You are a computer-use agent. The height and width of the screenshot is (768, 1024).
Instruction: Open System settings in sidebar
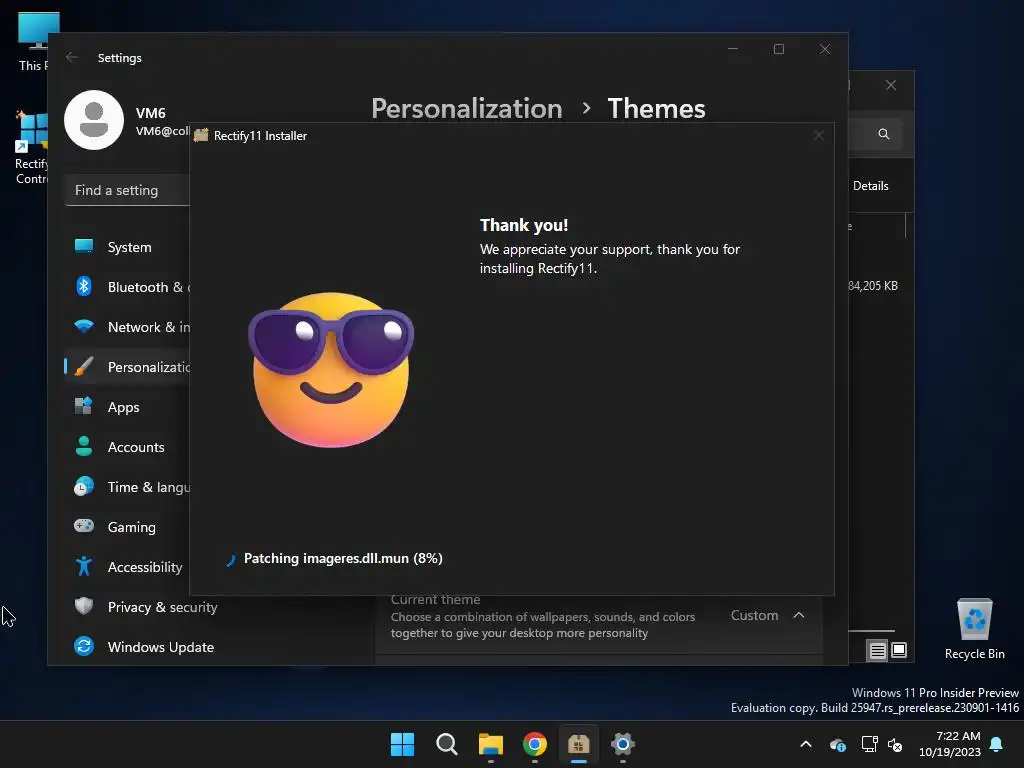coord(127,247)
